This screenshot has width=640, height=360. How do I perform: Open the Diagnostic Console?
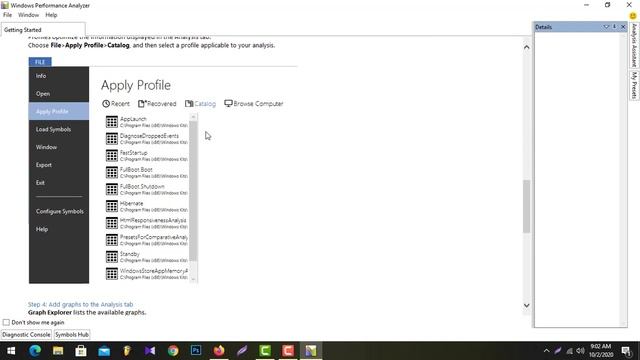click(26, 334)
